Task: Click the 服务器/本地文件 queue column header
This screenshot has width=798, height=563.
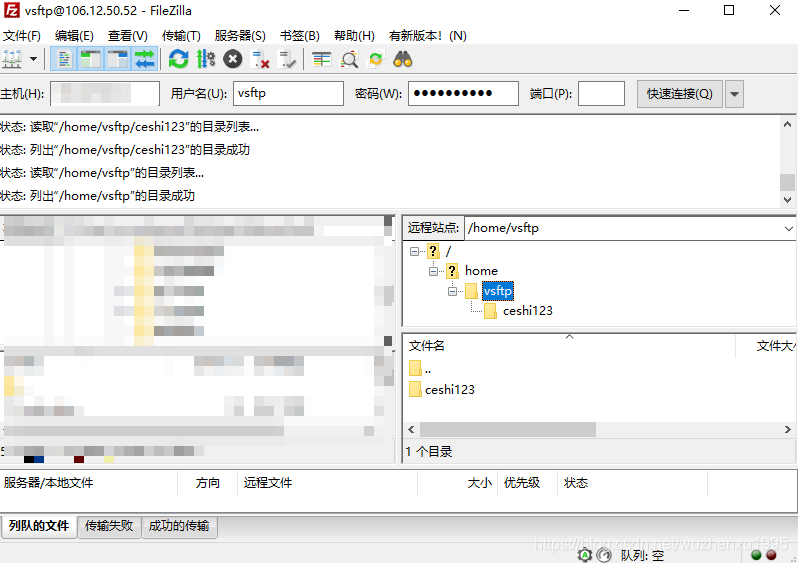Action: pyautogui.click(x=90, y=483)
